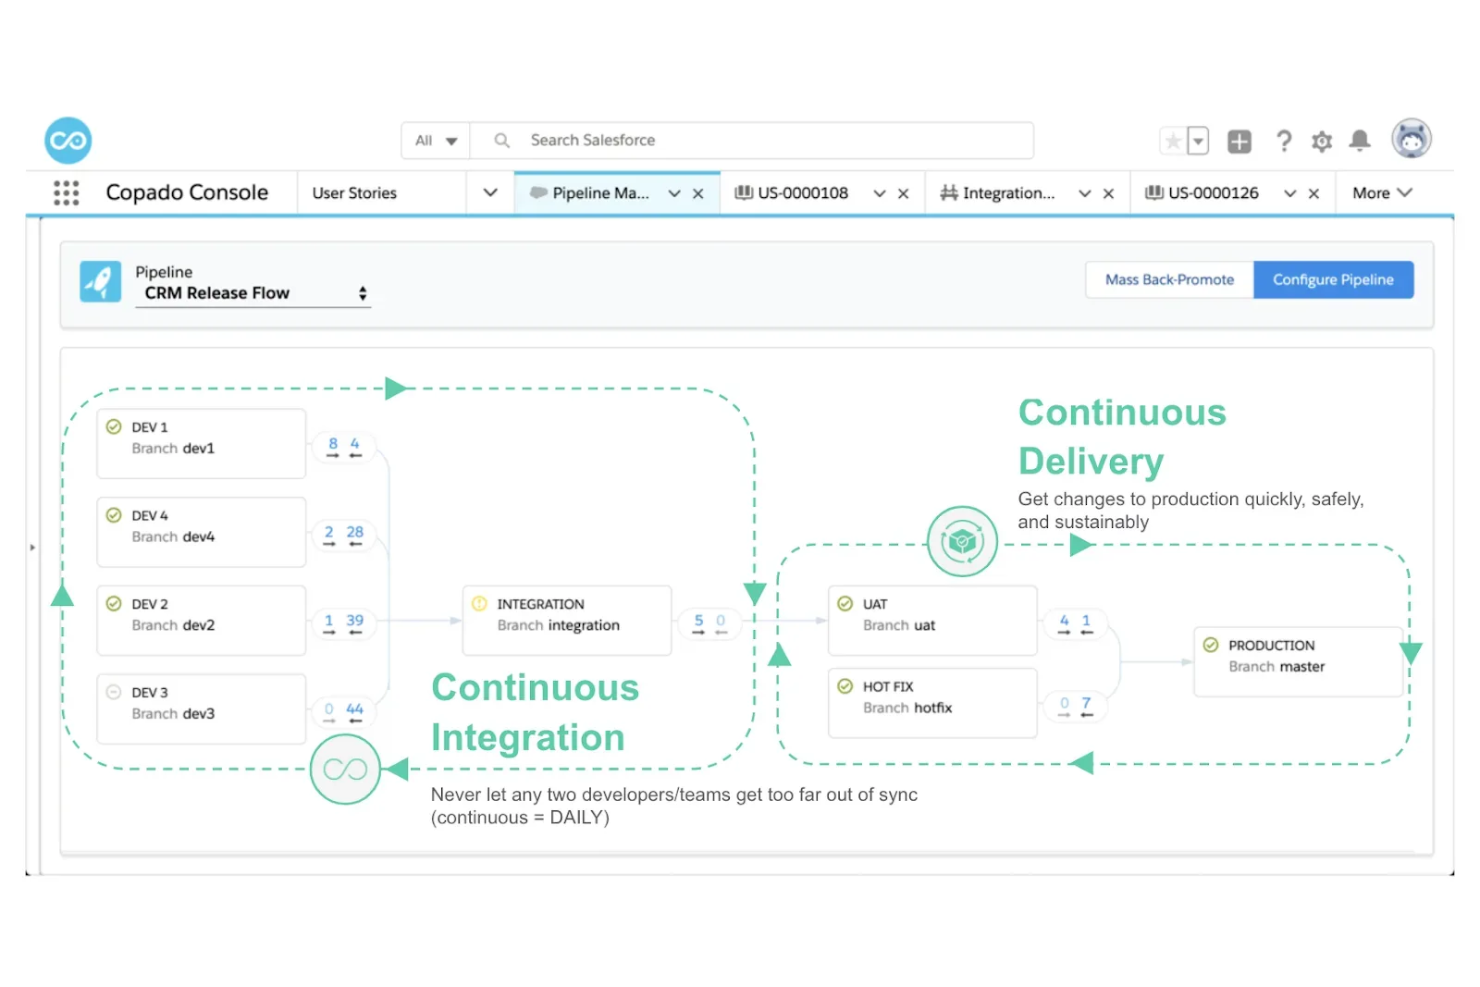This screenshot has width=1480, height=987.
Task: Open the App Launcher waffle icon
Action: click(66, 192)
